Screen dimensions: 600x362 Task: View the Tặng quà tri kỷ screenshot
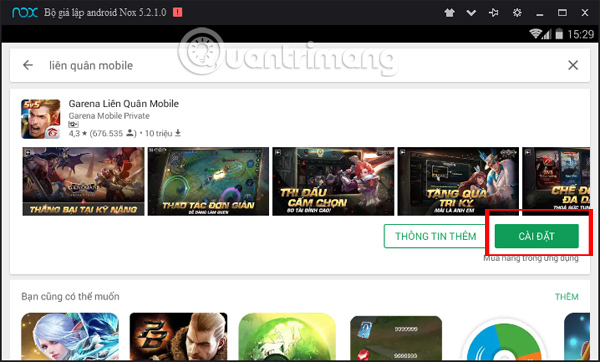tap(458, 181)
